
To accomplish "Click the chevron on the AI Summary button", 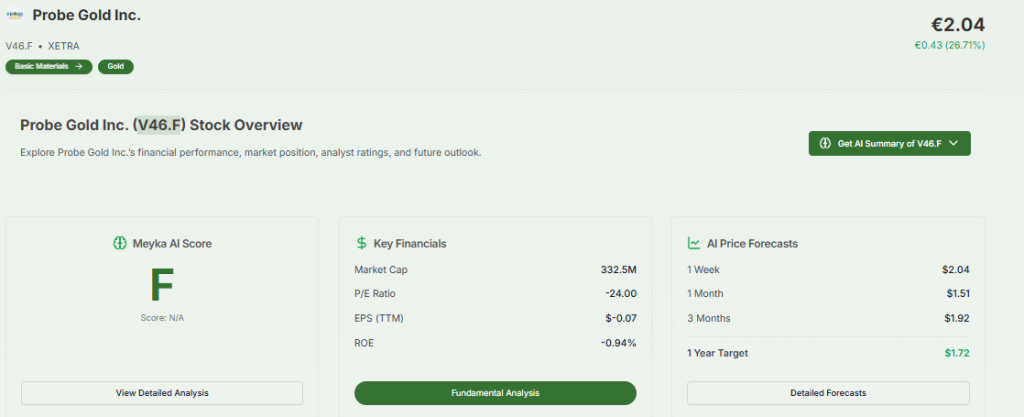I will pyautogui.click(x=953, y=143).
